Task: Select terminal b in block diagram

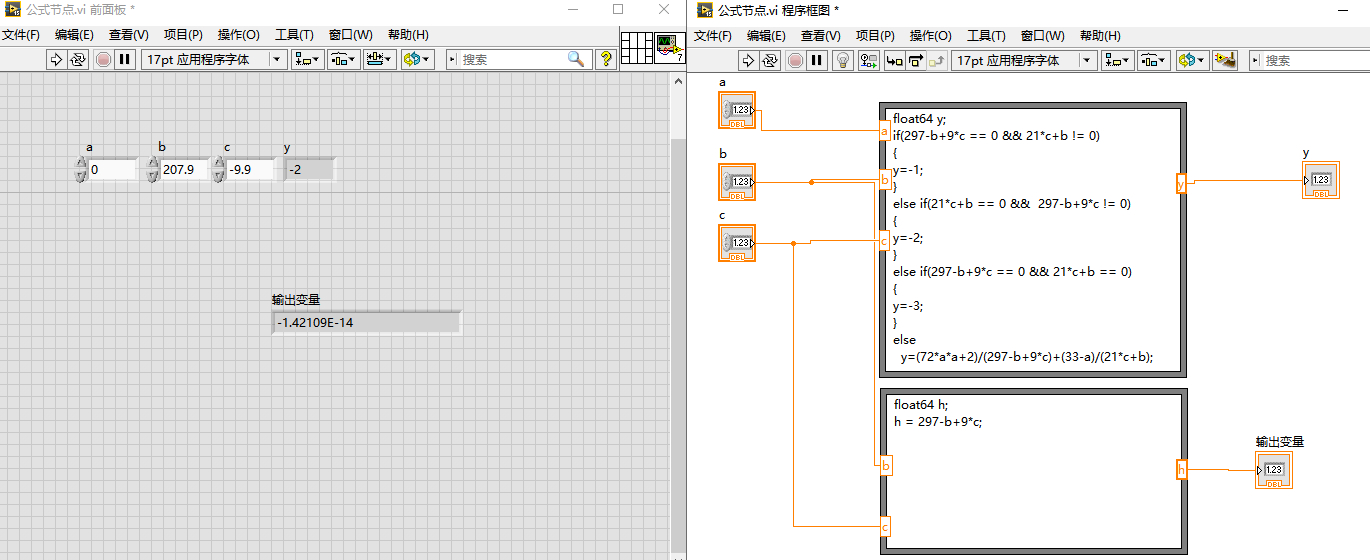Action: pos(737,182)
